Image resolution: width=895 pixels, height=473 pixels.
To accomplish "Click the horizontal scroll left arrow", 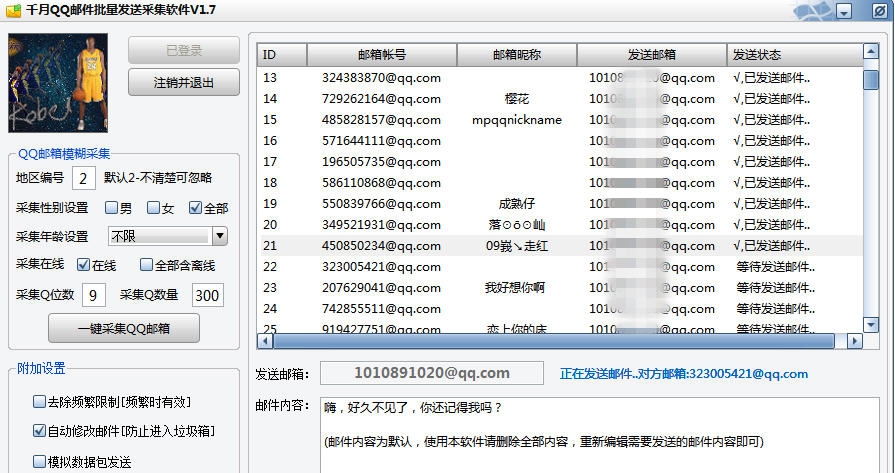I will [x=265, y=341].
